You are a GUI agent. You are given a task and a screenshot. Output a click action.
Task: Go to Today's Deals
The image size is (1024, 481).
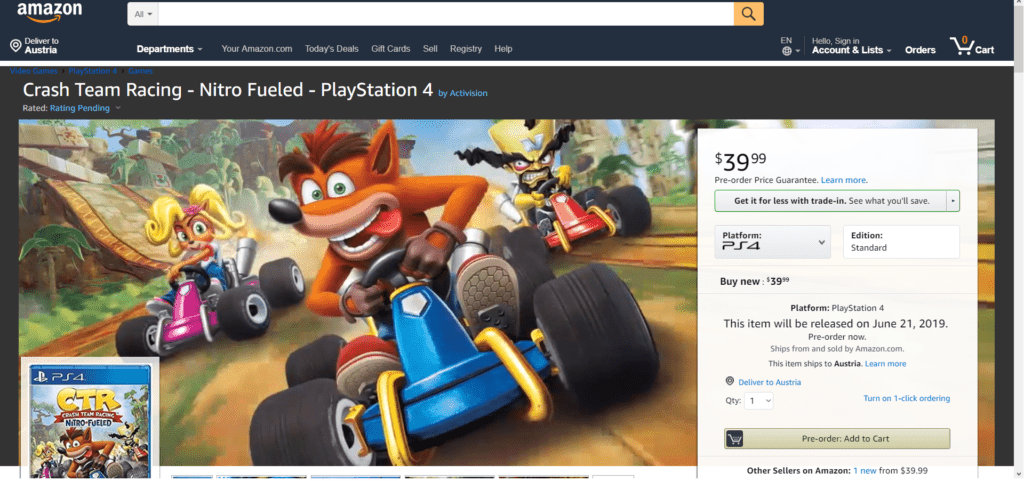(x=332, y=49)
